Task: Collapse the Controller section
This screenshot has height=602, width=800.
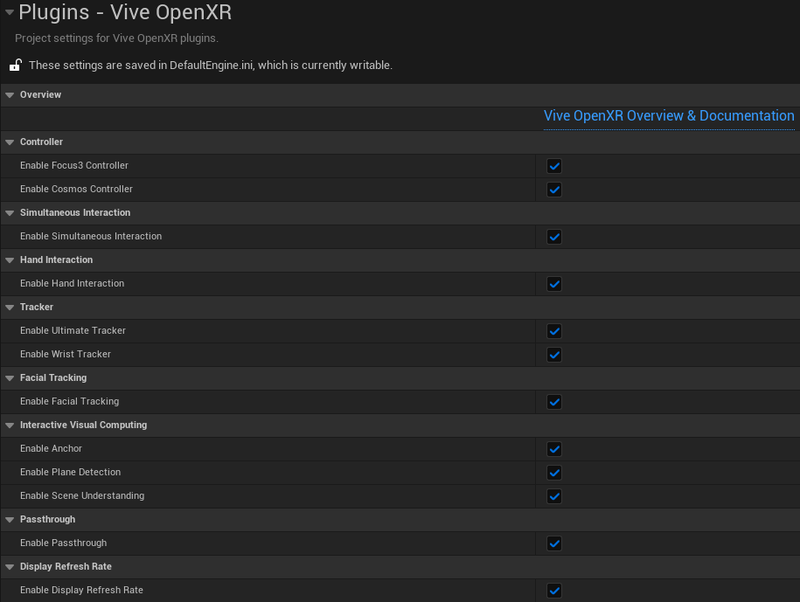Action: tap(9, 142)
